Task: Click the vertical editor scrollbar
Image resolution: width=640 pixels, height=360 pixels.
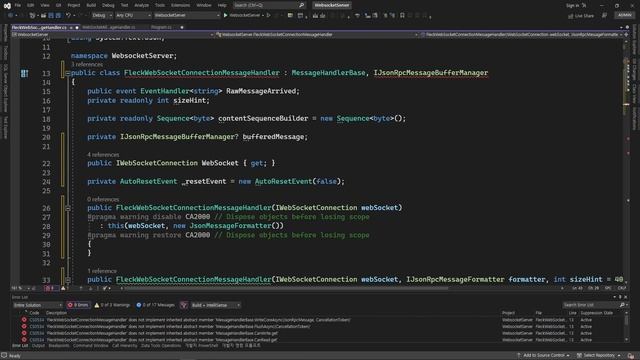Action: click(627, 161)
